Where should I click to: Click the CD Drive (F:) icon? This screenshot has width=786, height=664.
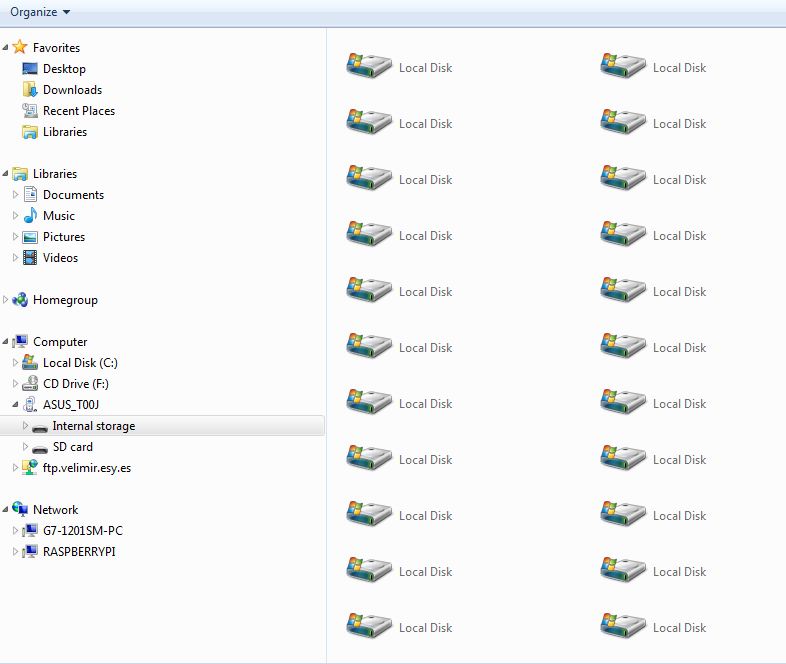tap(30, 383)
